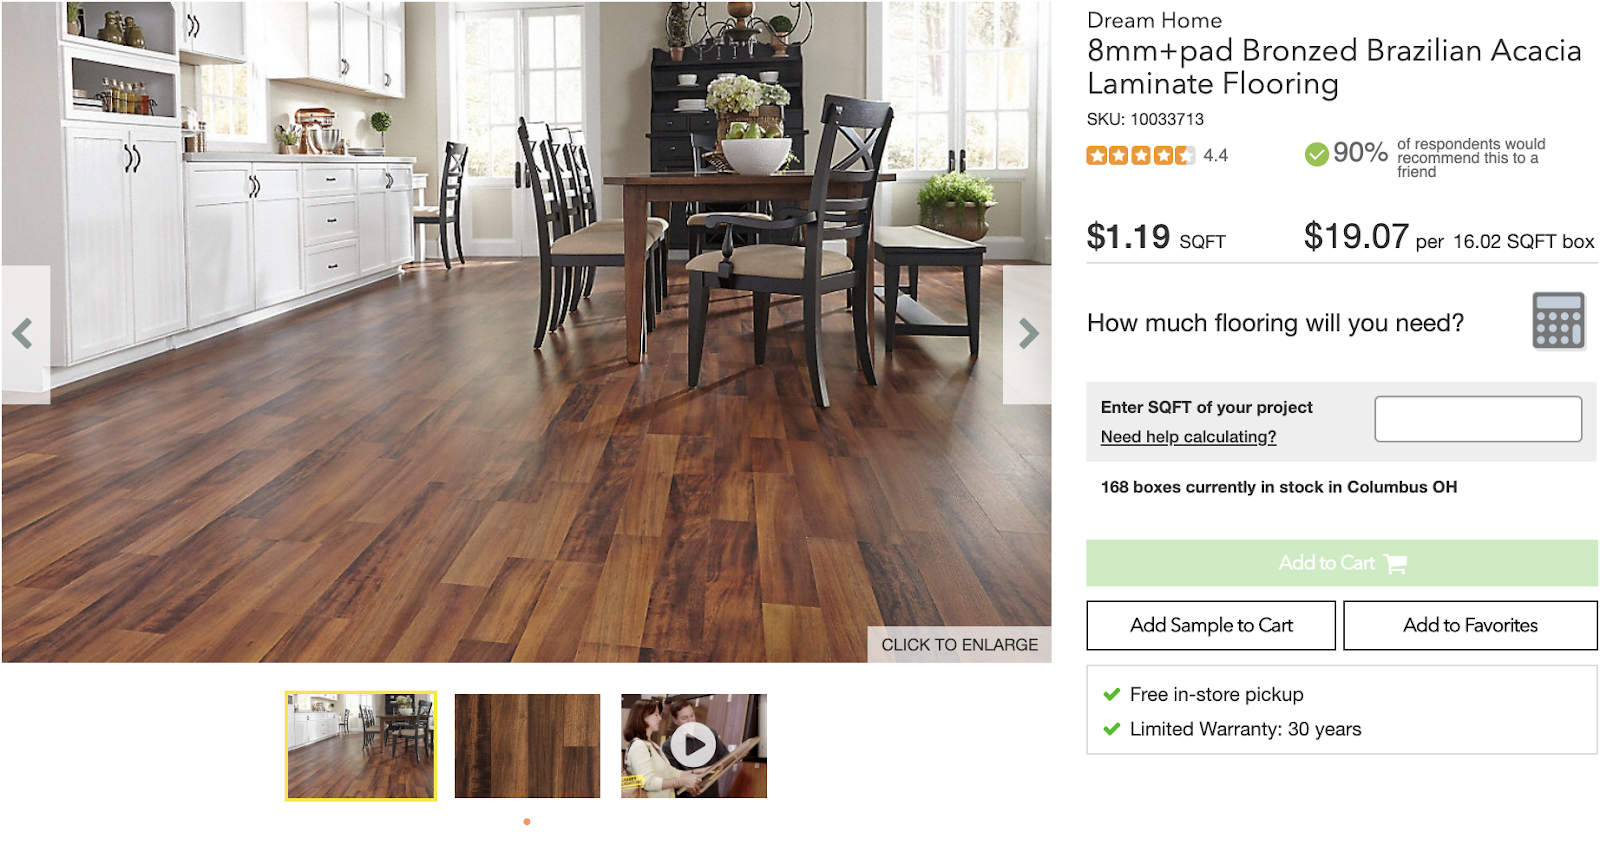Click the star rating icons
1600x845 pixels.
point(1141,155)
